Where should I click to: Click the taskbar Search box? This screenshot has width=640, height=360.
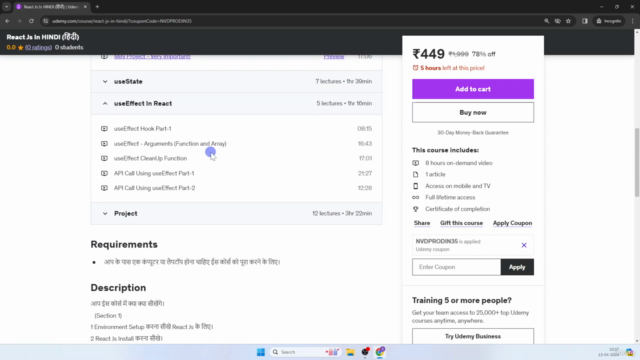point(305,352)
